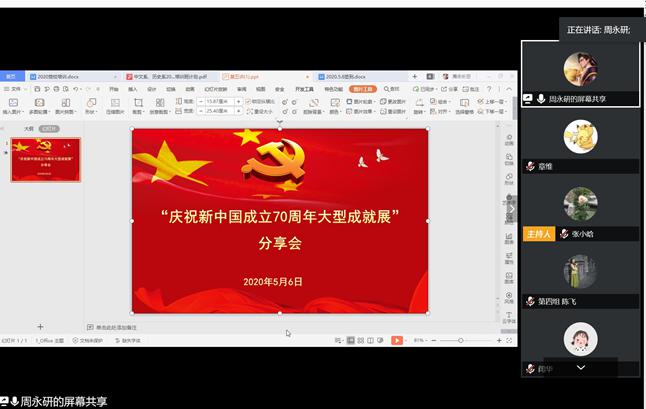Click the zoom out minus button
The image size is (646, 409).
(x=434, y=340)
